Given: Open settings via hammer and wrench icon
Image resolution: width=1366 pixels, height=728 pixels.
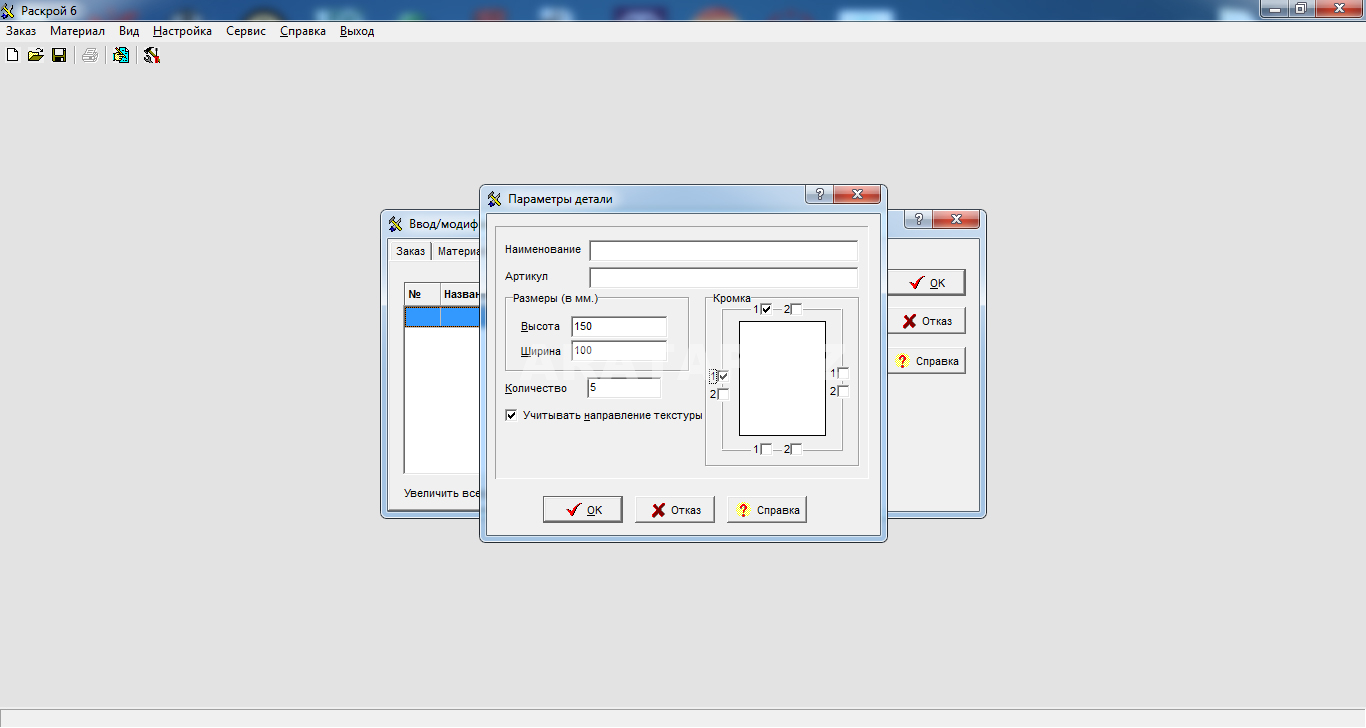Looking at the screenshot, I should coord(152,55).
